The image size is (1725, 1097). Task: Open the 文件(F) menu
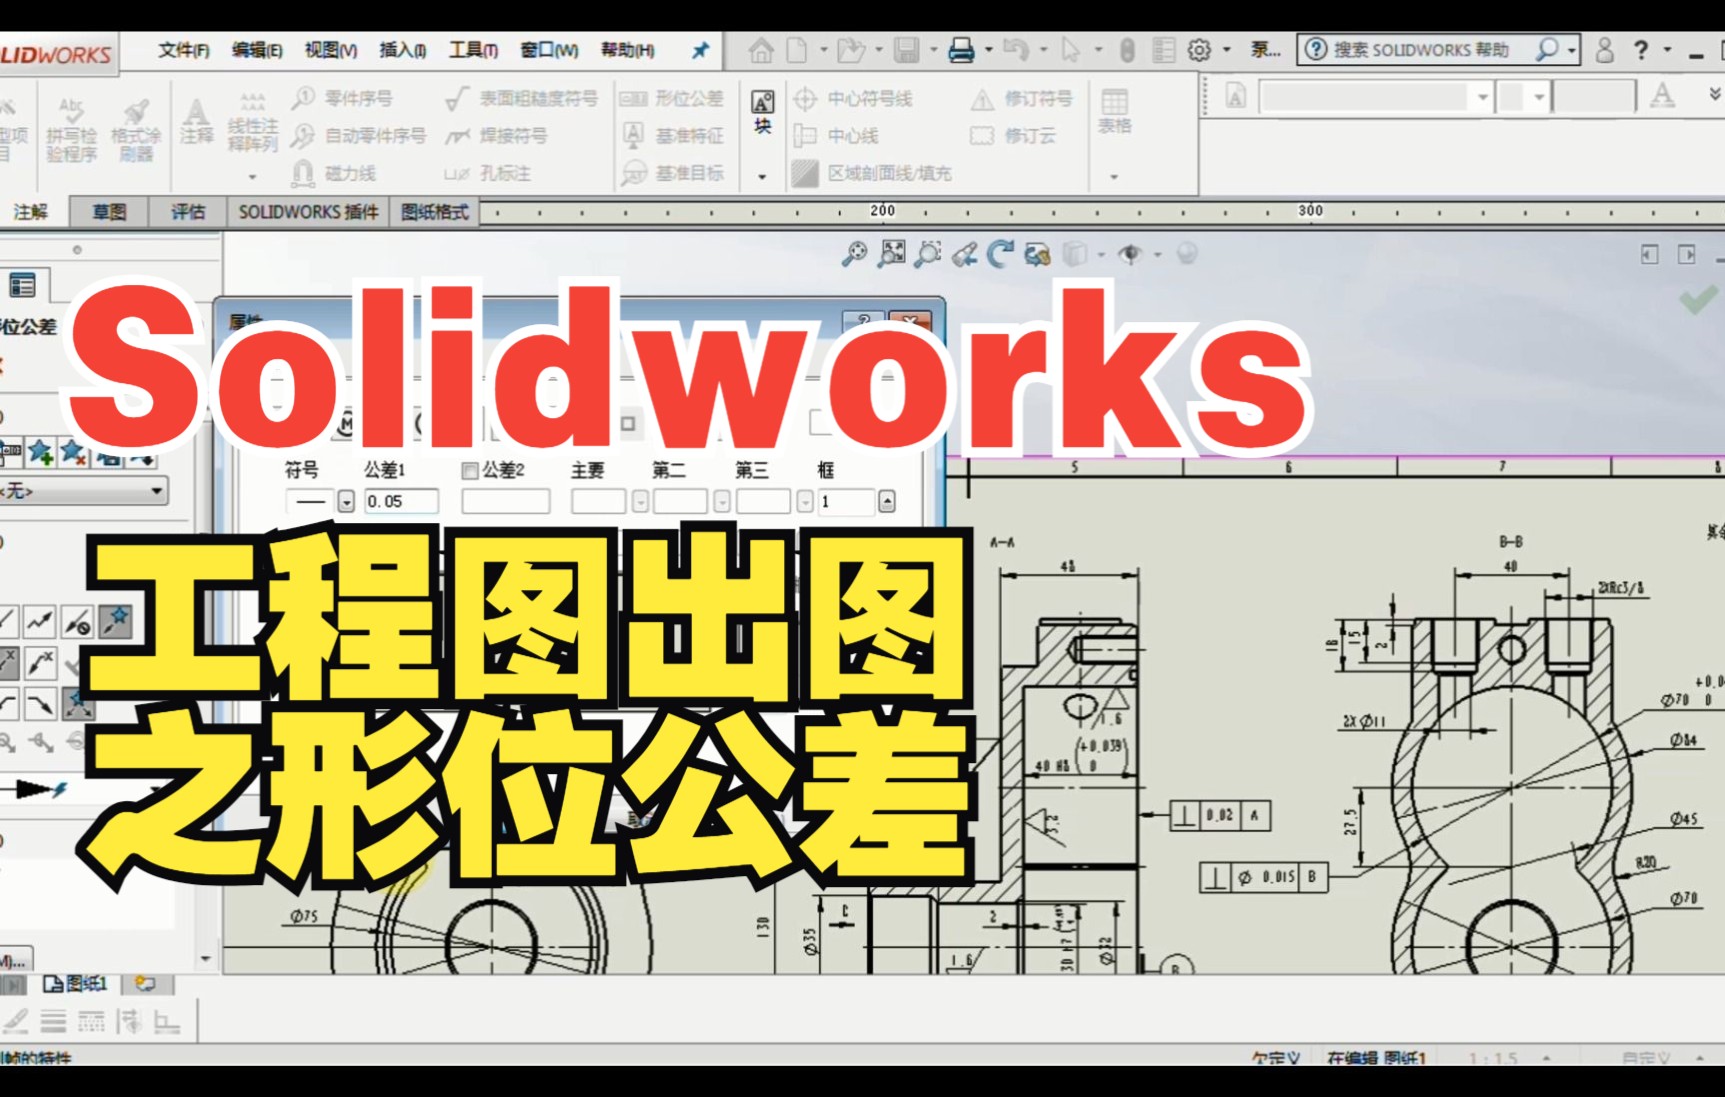(184, 50)
